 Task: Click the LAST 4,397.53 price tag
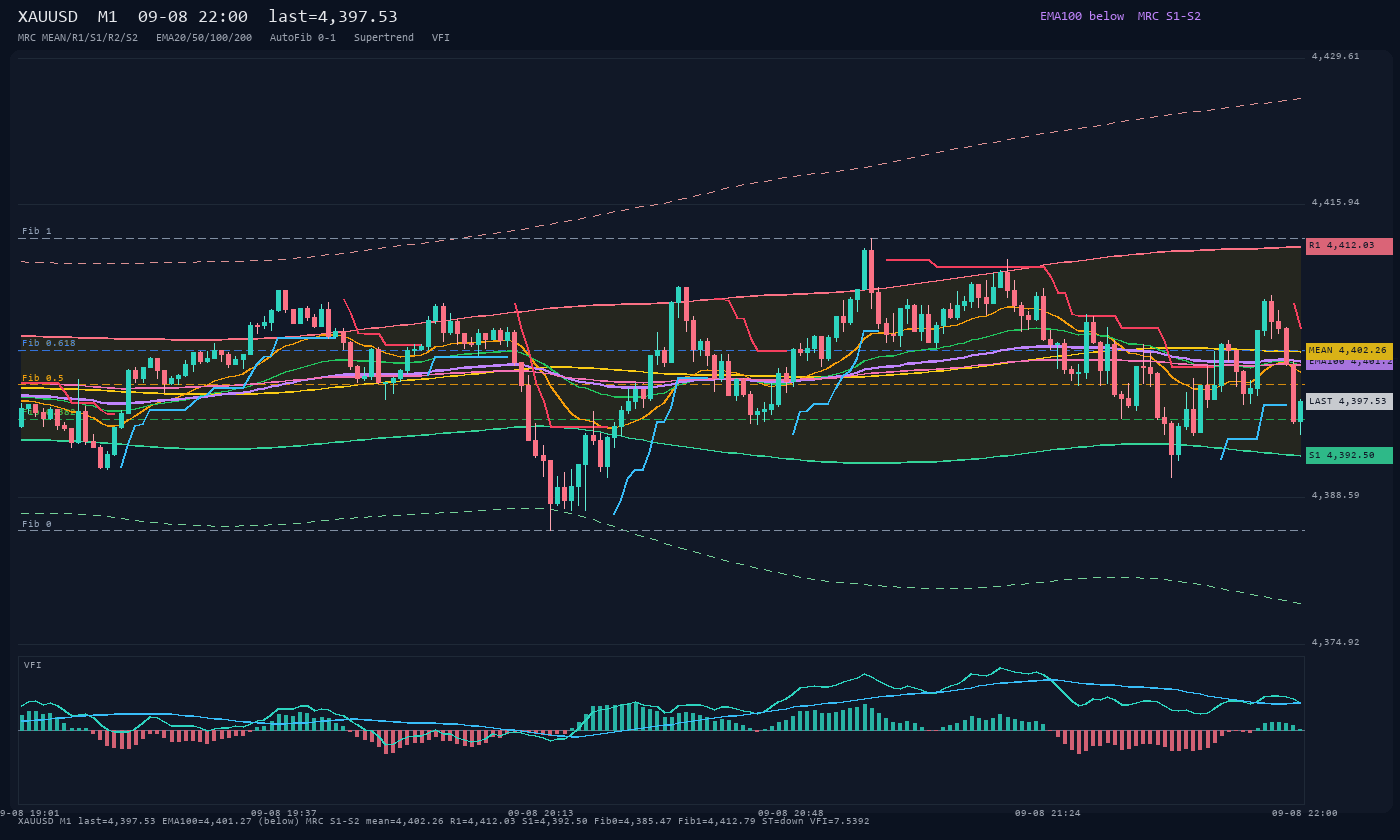1349,401
